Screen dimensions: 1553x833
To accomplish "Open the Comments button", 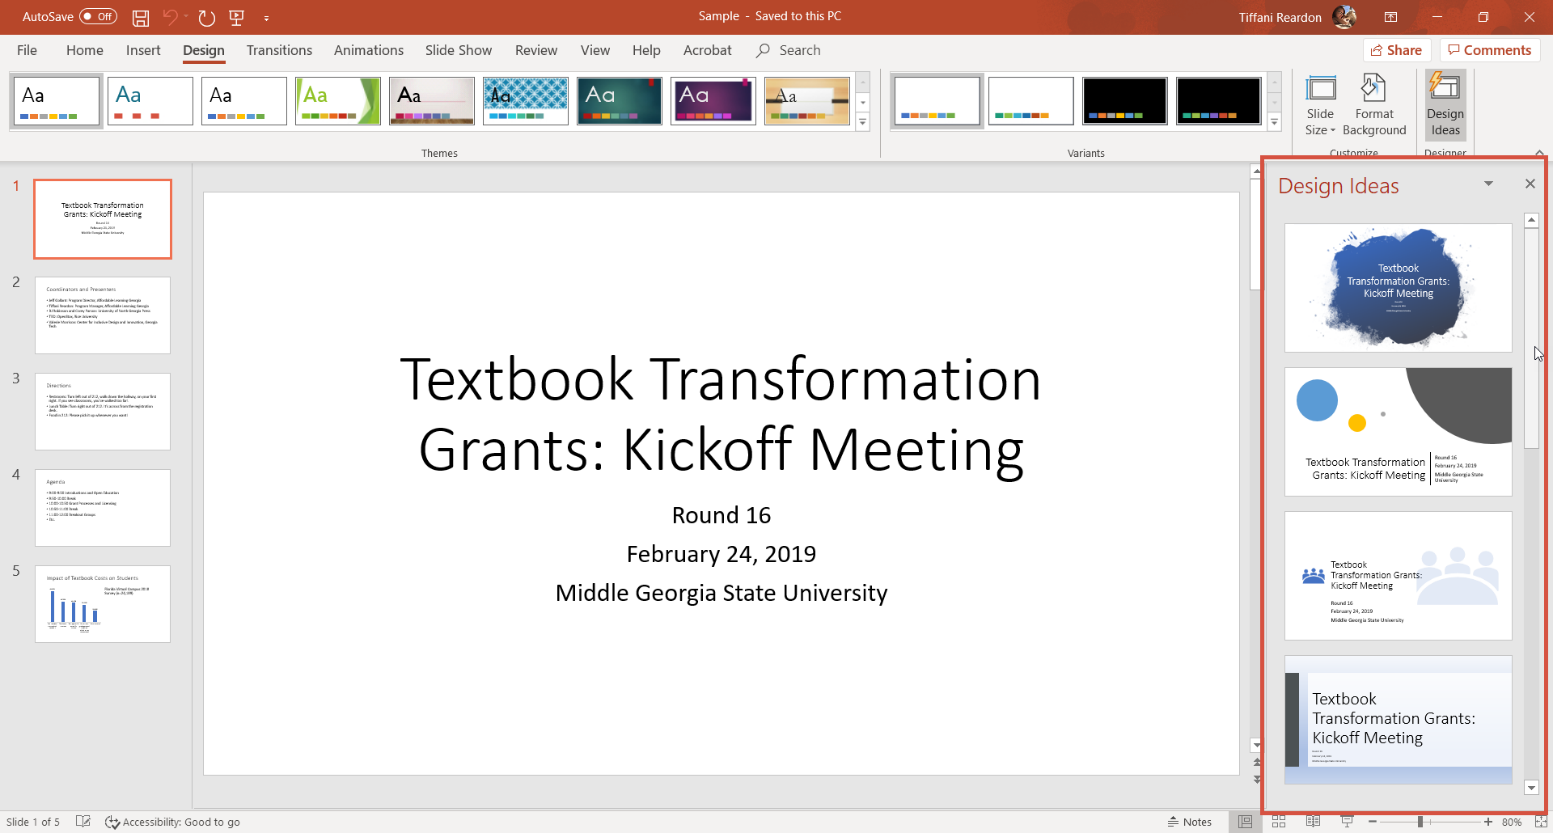I will (x=1488, y=50).
